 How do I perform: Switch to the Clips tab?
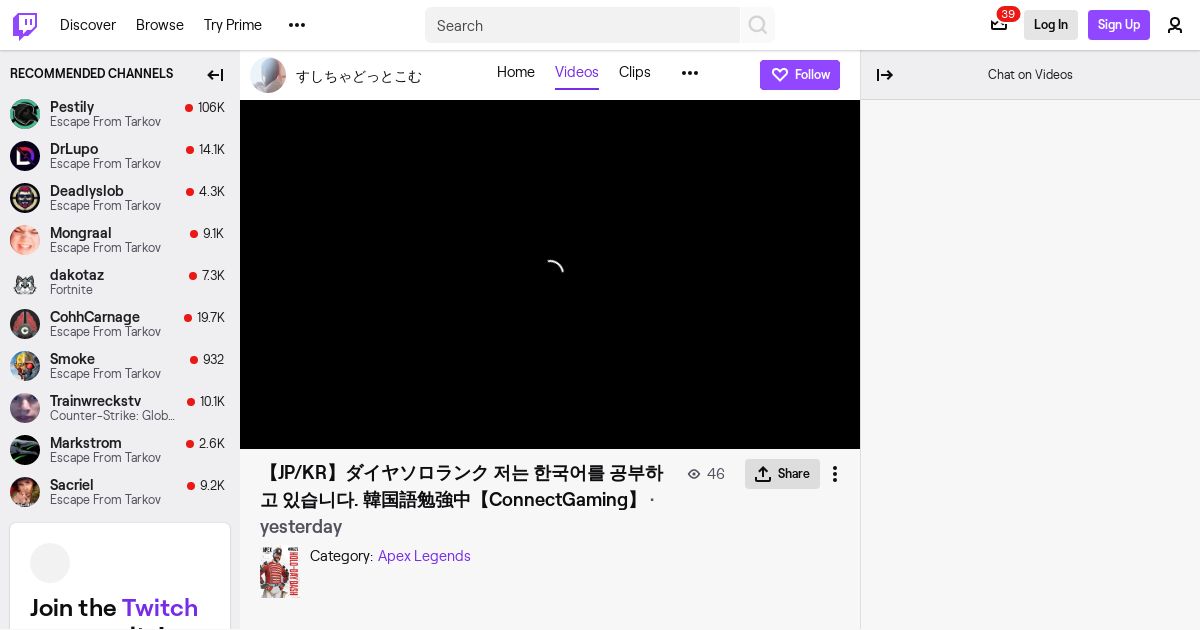pyautogui.click(x=635, y=72)
